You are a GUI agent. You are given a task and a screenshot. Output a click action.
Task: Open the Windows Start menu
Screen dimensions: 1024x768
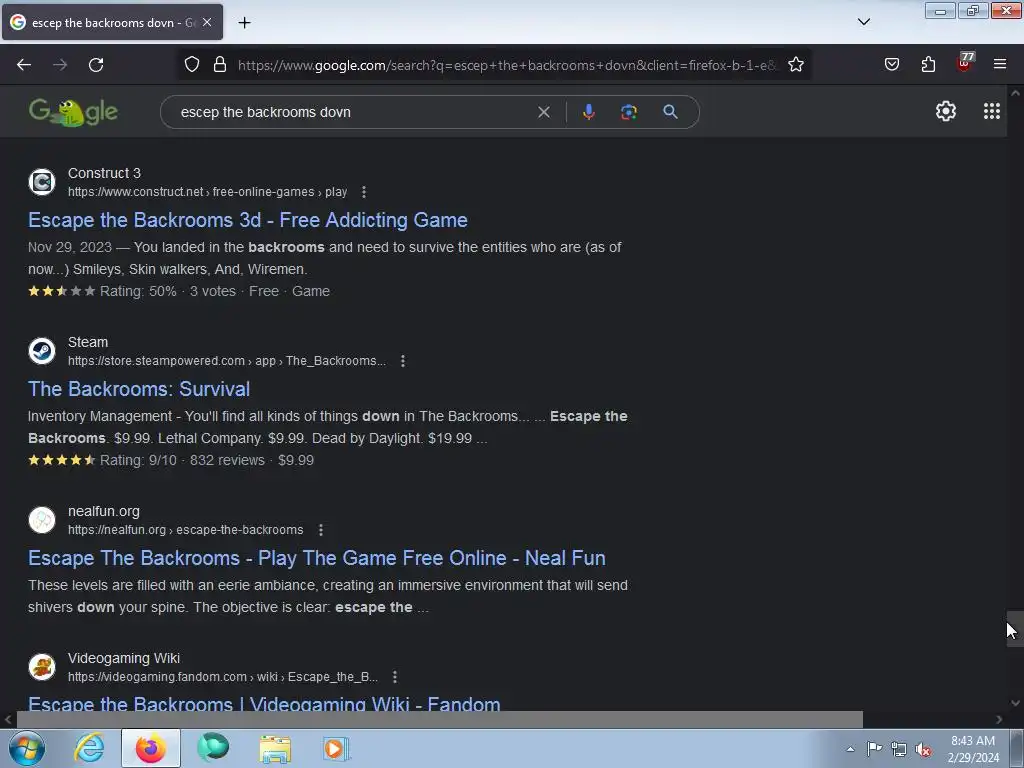(27, 748)
